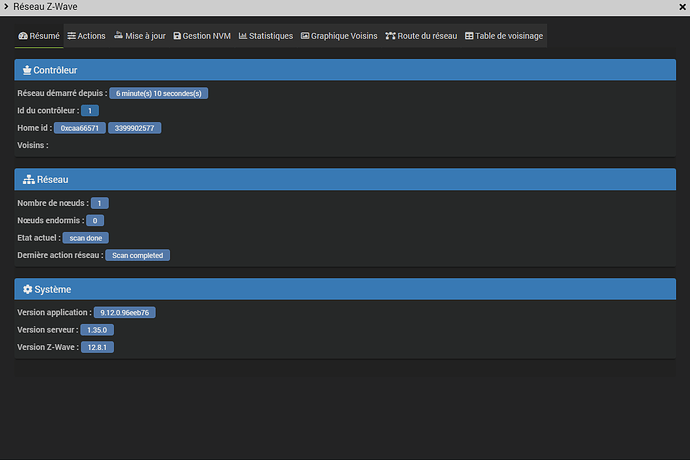Click the 'Version serveur' label
The width and height of the screenshot is (690, 460).
(x=46, y=330)
